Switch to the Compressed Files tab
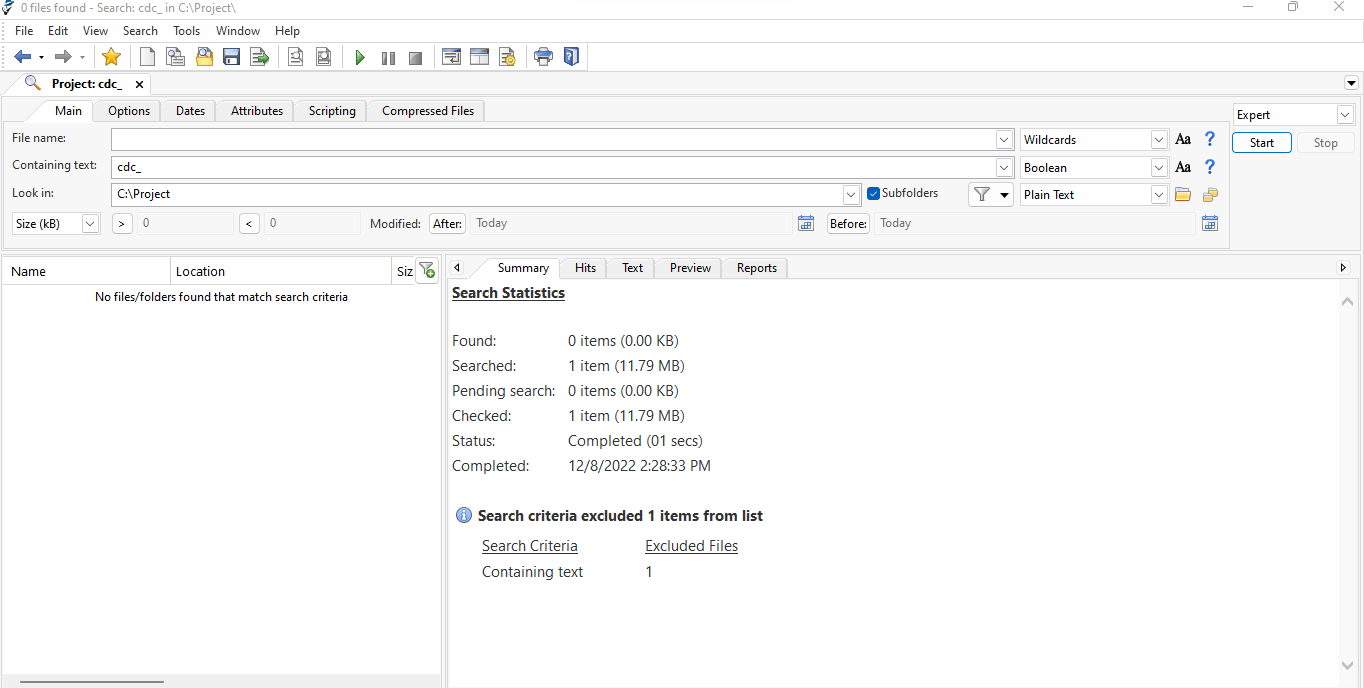Viewport: 1364px width, 688px height. point(428,111)
